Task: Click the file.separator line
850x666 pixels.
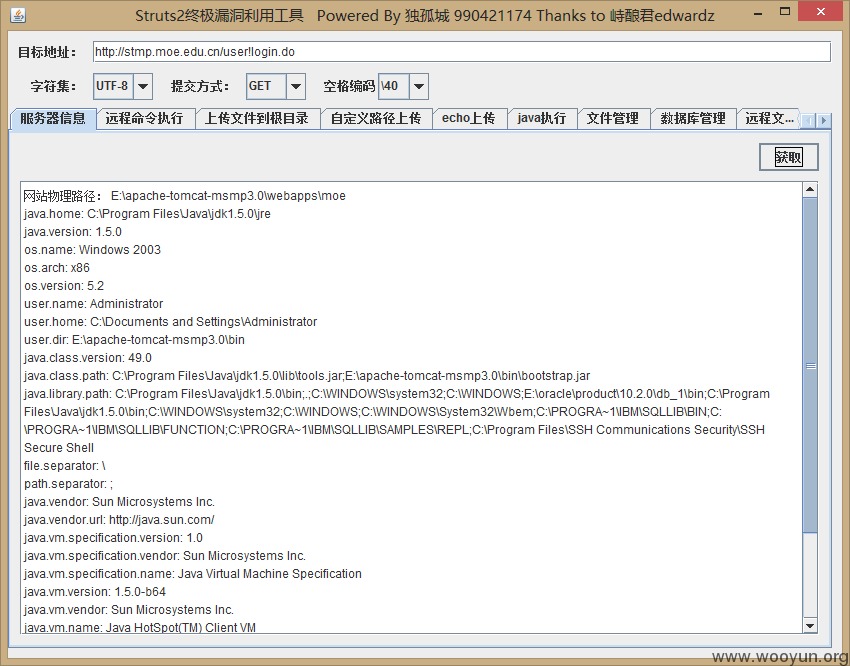Action: pos(65,465)
